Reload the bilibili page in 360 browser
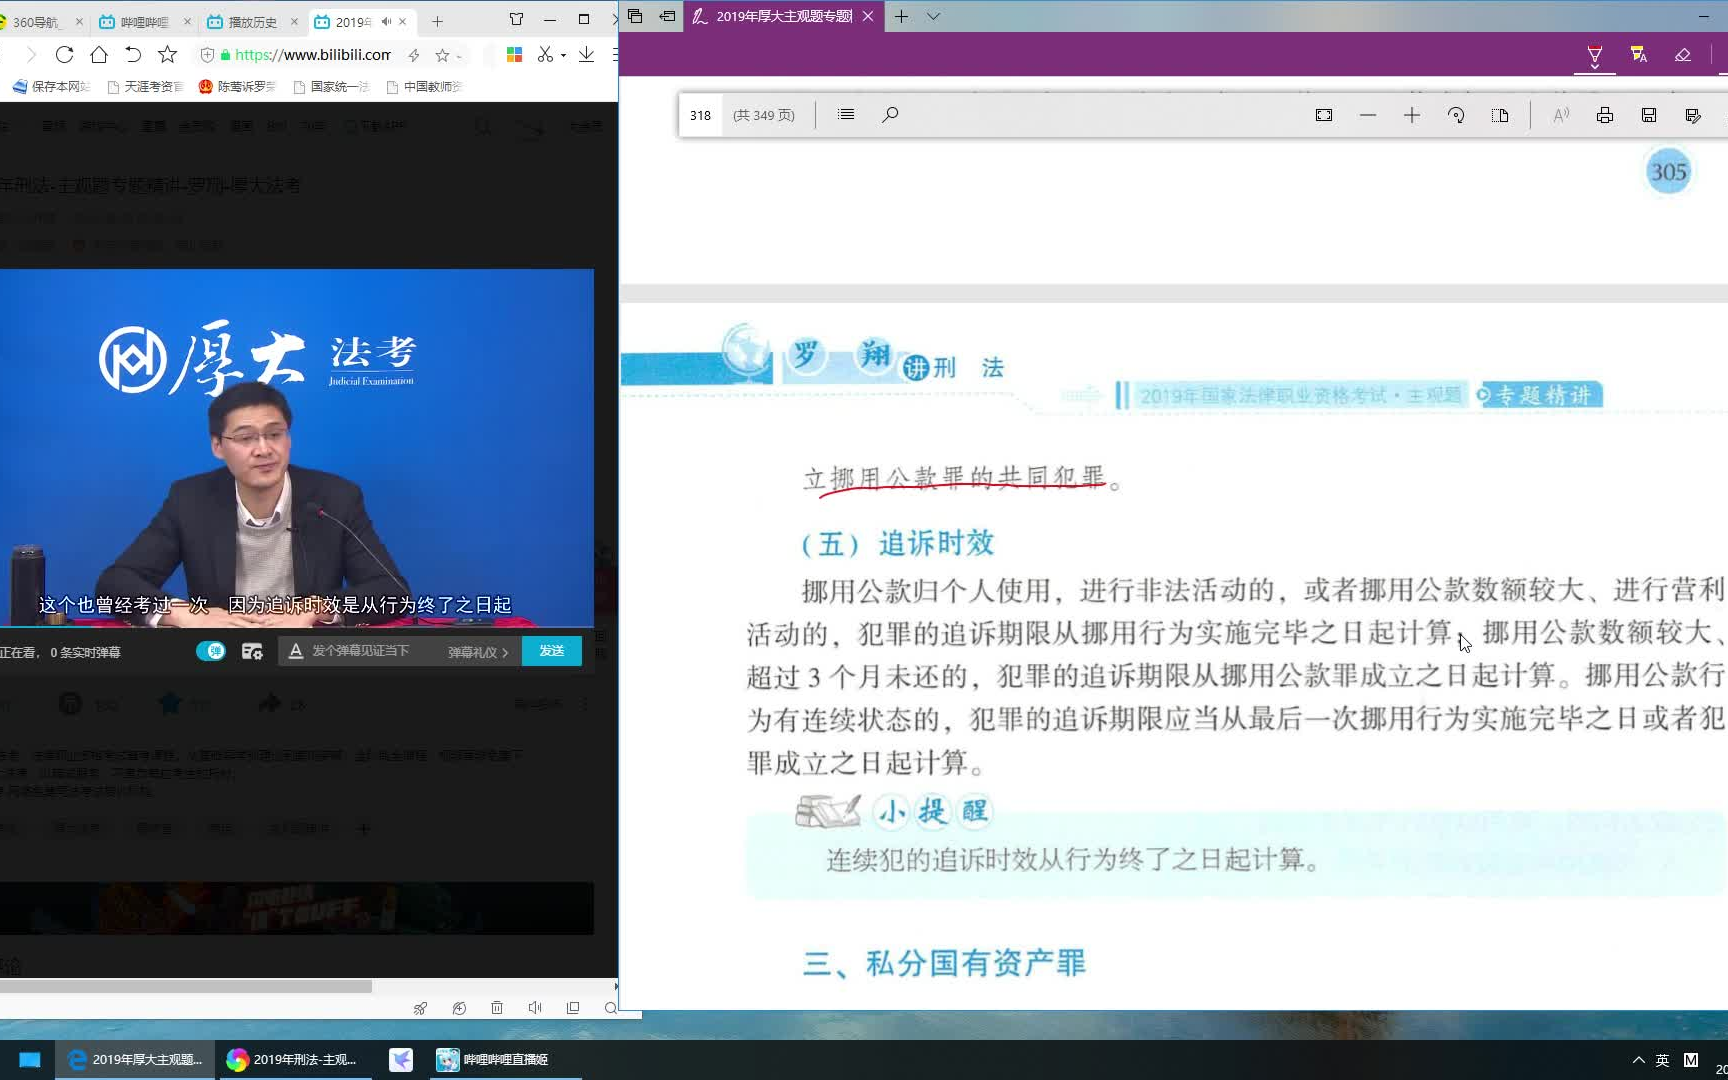 64,54
